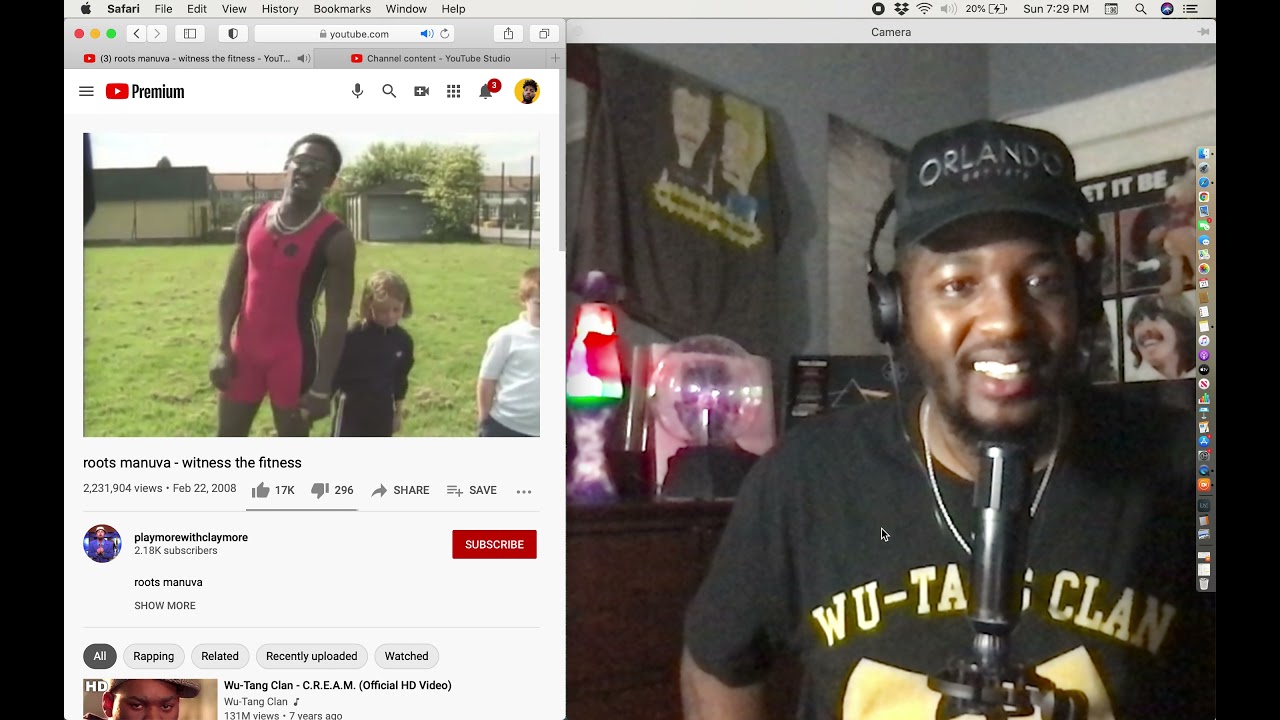
Task: Select the Watched filter chip
Action: click(x=407, y=656)
